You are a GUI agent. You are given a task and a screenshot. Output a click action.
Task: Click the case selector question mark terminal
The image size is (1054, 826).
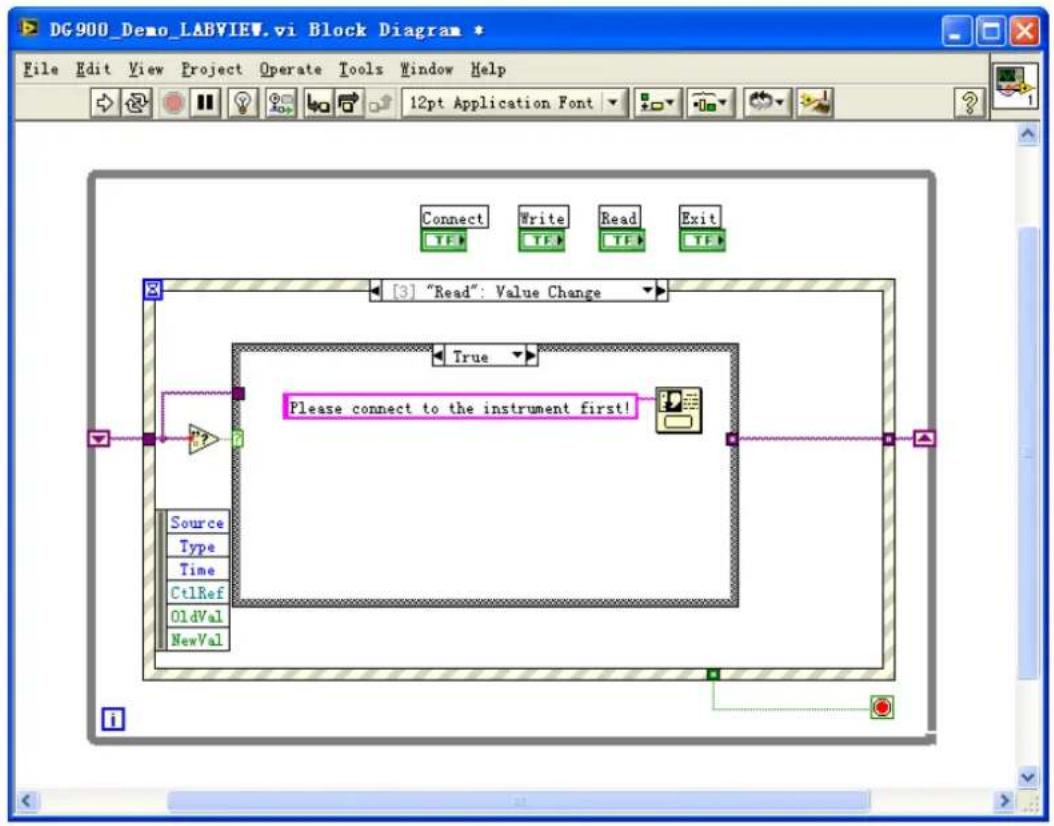pos(238,439)
